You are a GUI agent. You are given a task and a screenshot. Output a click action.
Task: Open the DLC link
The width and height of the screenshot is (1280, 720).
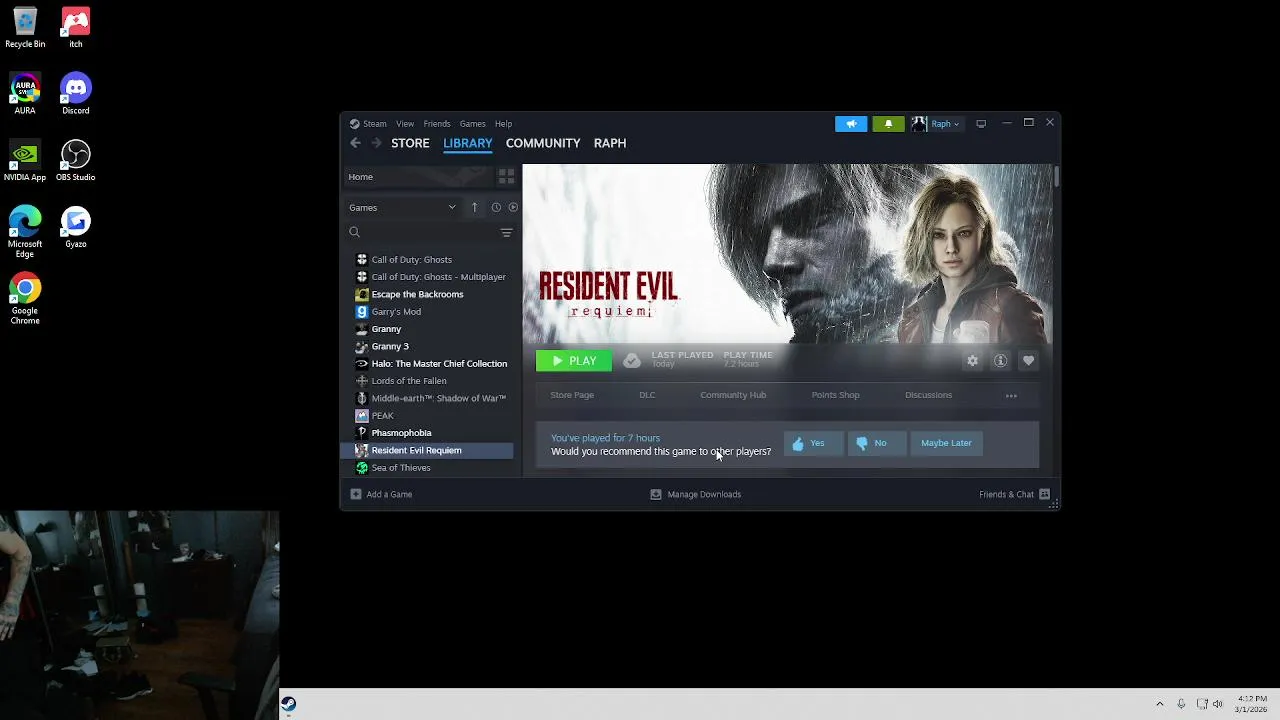coord(647,395)
